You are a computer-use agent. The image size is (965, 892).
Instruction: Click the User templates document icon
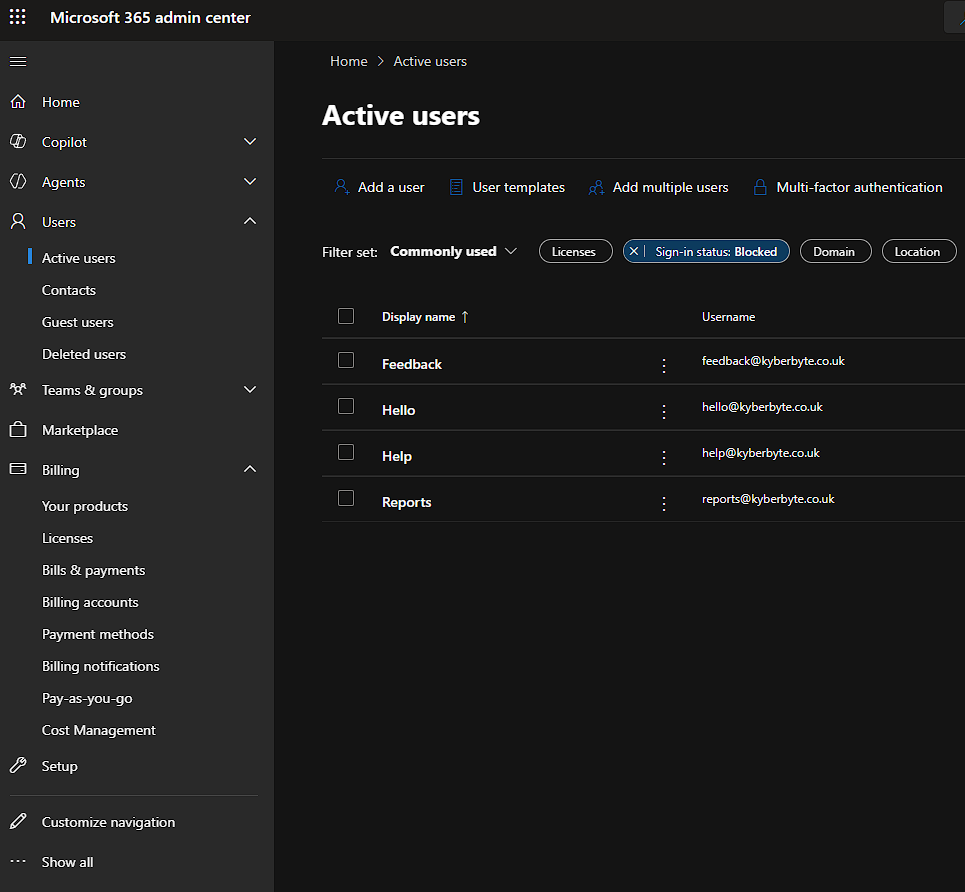click(456, 187)
